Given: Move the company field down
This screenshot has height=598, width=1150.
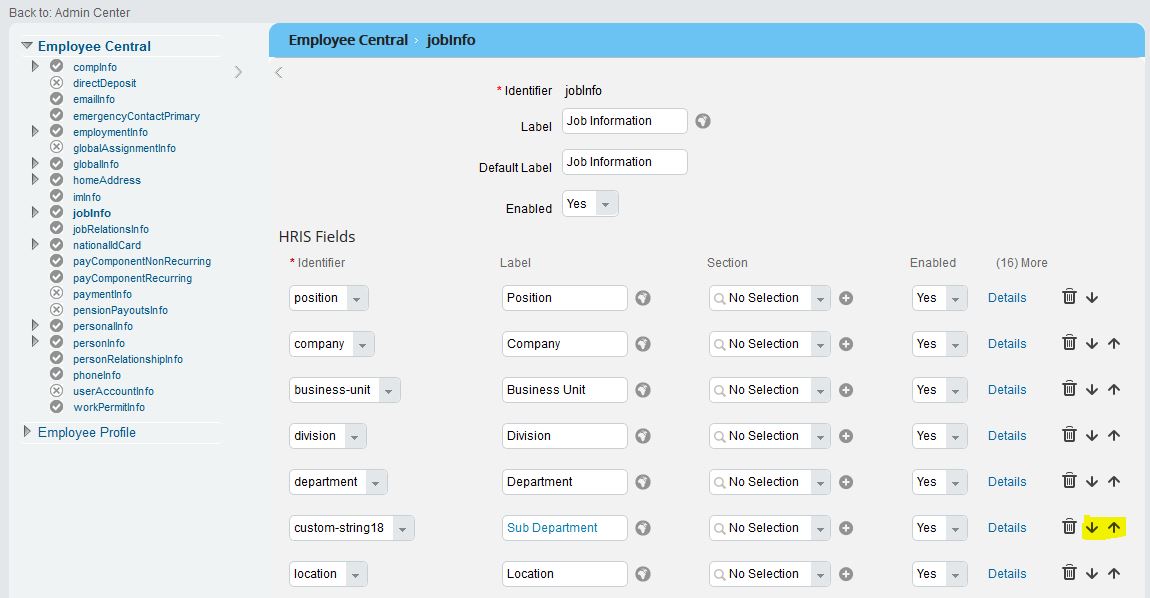Looking at the screenshot, I should 1092,344.
